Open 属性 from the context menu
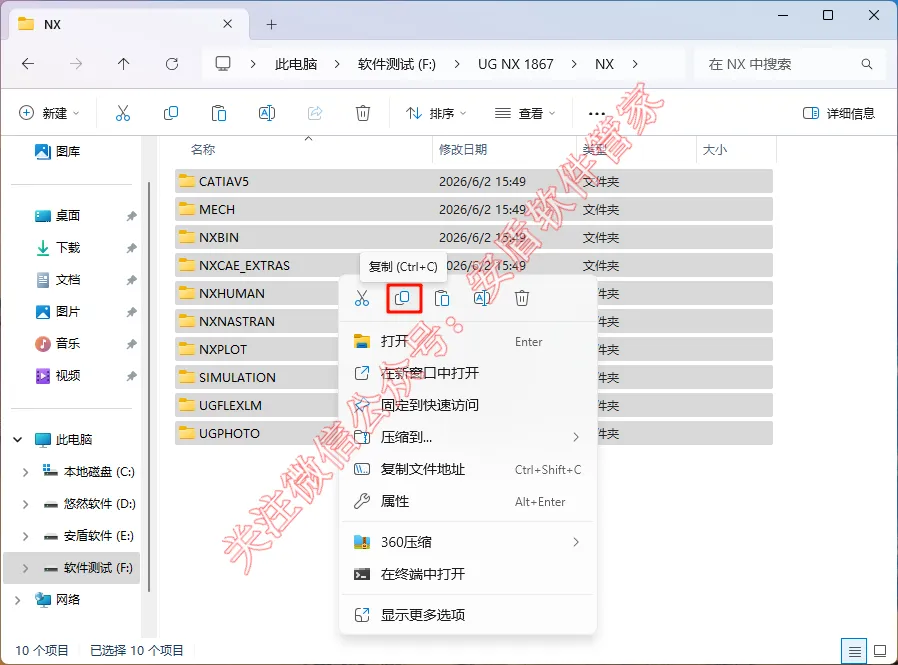The height and width of the screenshot is (665, 898). pyautogui.click(x=467, y=502)
